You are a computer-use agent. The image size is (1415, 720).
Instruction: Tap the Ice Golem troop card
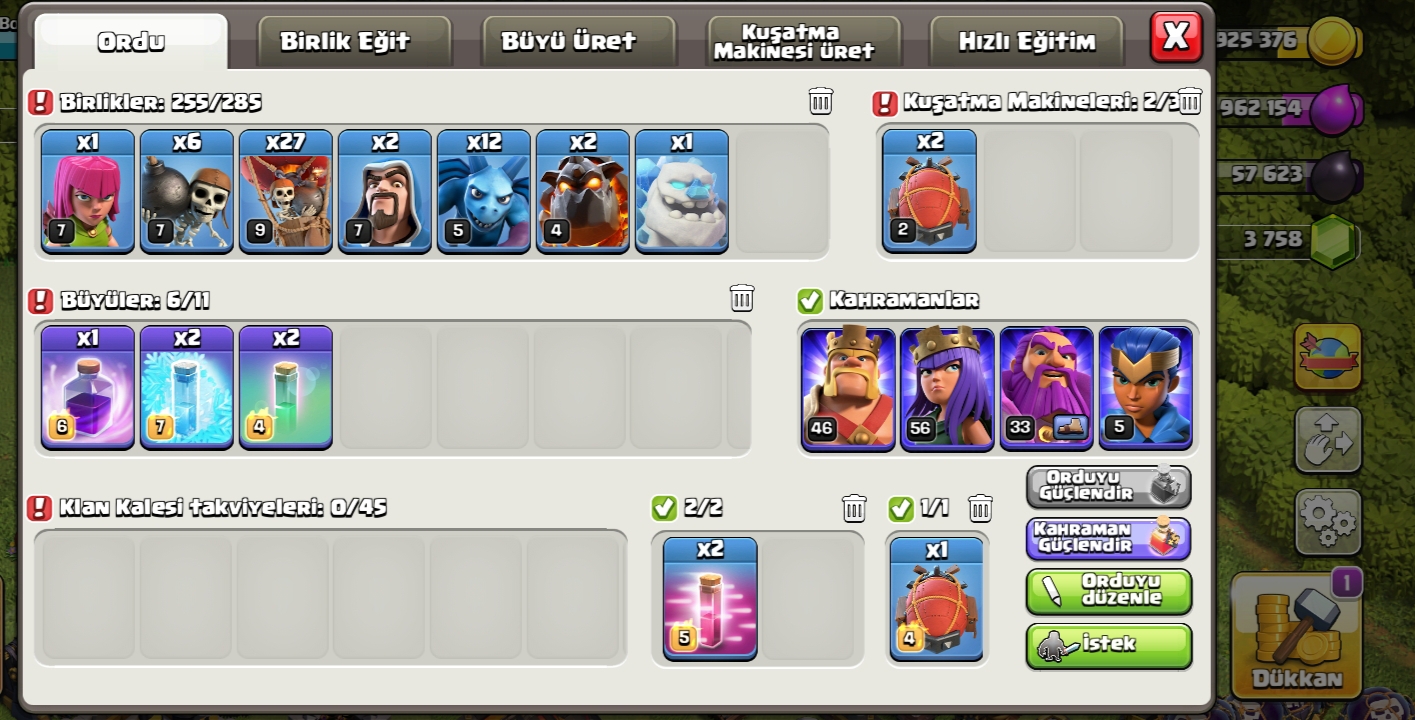681,190
